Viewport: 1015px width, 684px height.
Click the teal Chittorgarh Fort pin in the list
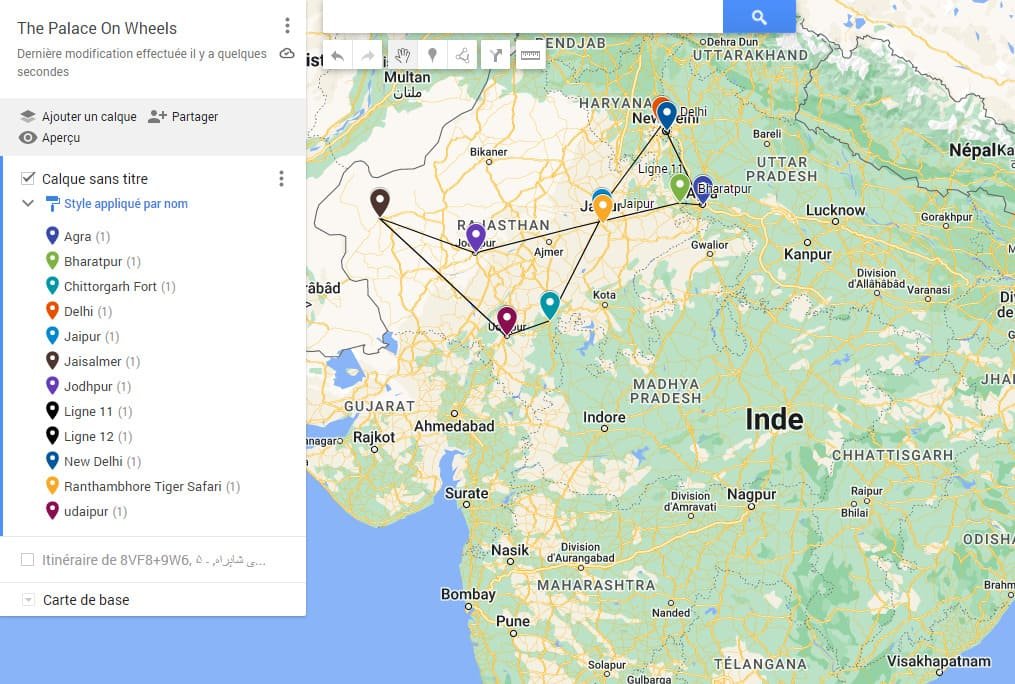coord(52,285)
